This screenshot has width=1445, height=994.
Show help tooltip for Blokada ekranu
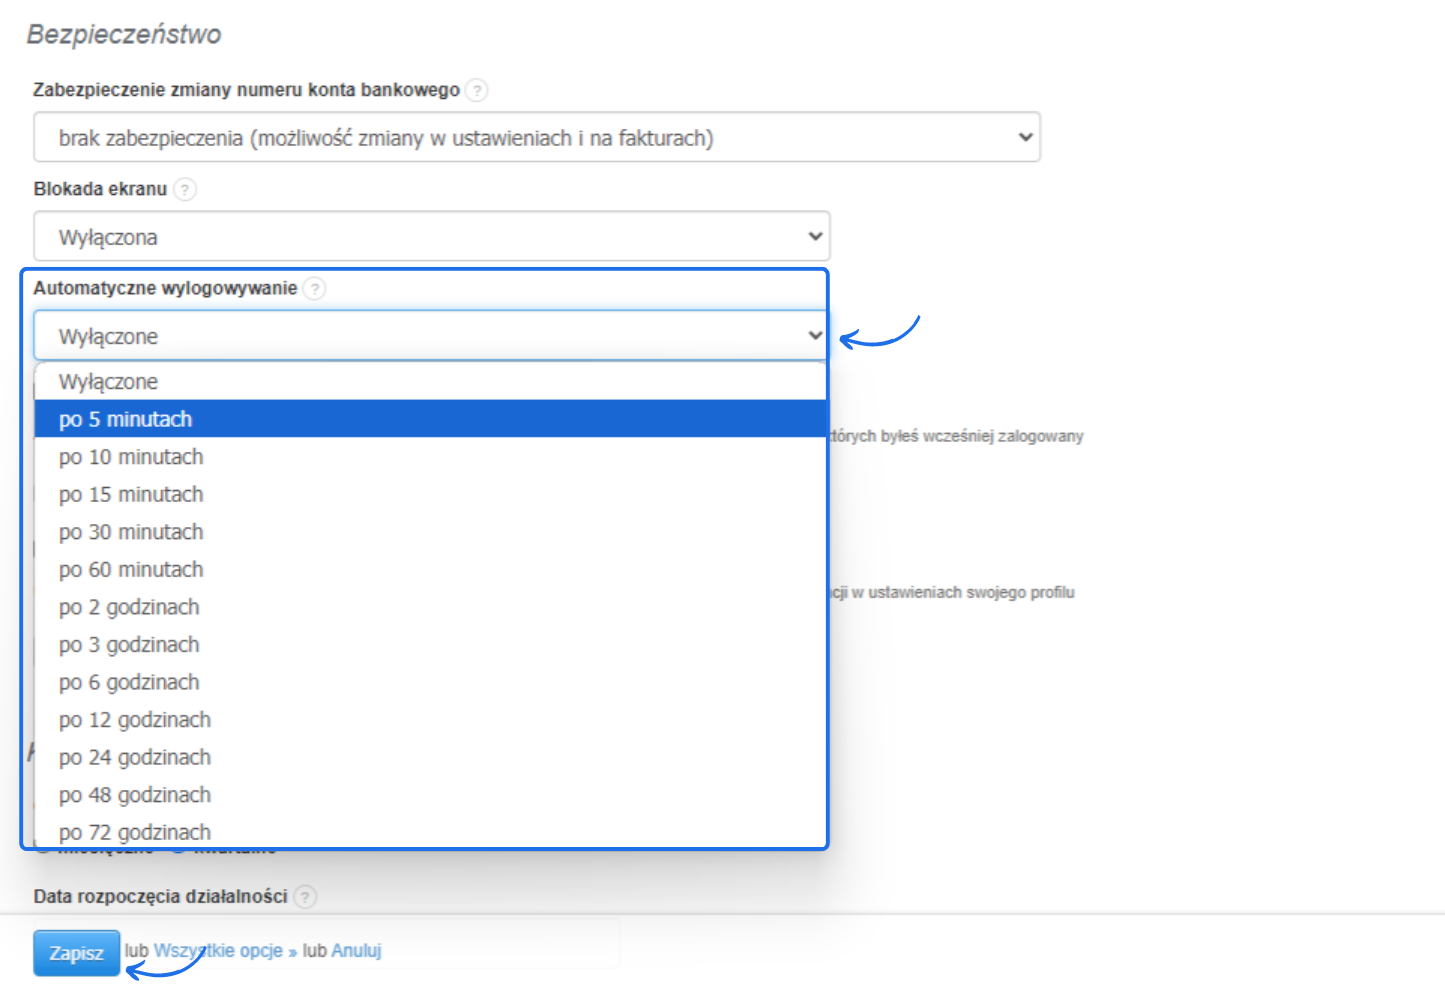pos(185,189)
